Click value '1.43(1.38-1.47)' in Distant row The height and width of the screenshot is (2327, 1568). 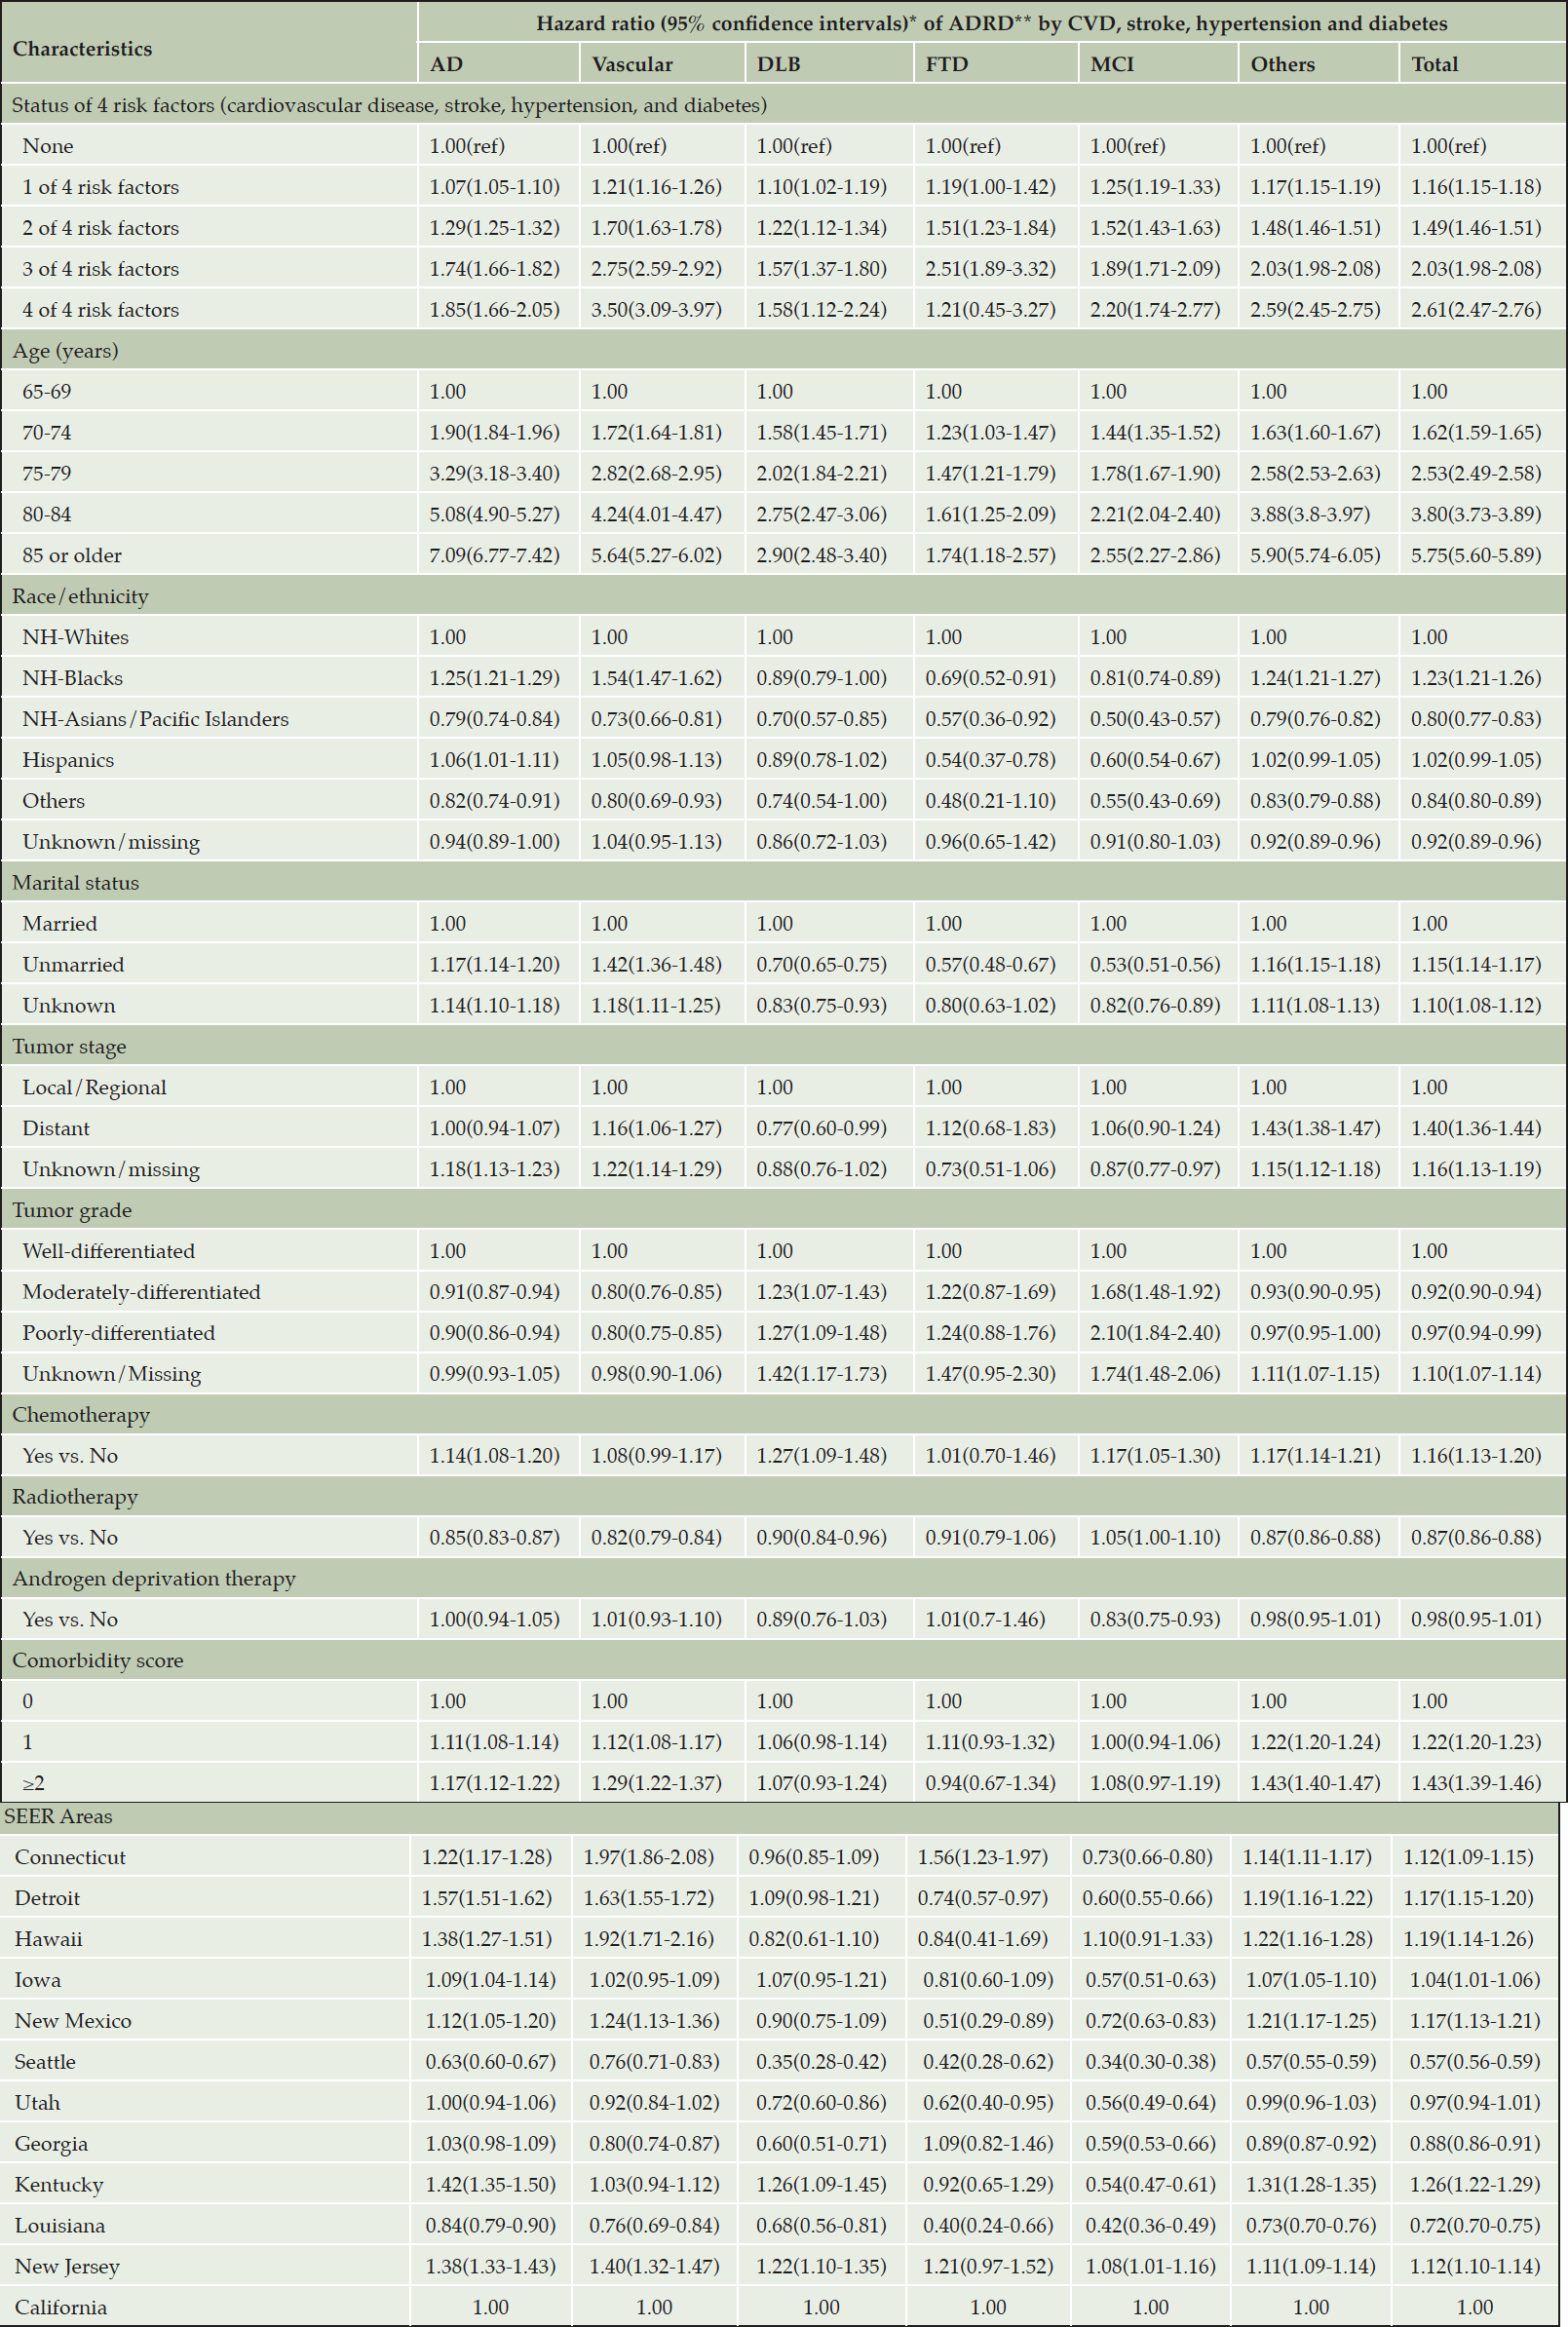tap(1315, 1128)
